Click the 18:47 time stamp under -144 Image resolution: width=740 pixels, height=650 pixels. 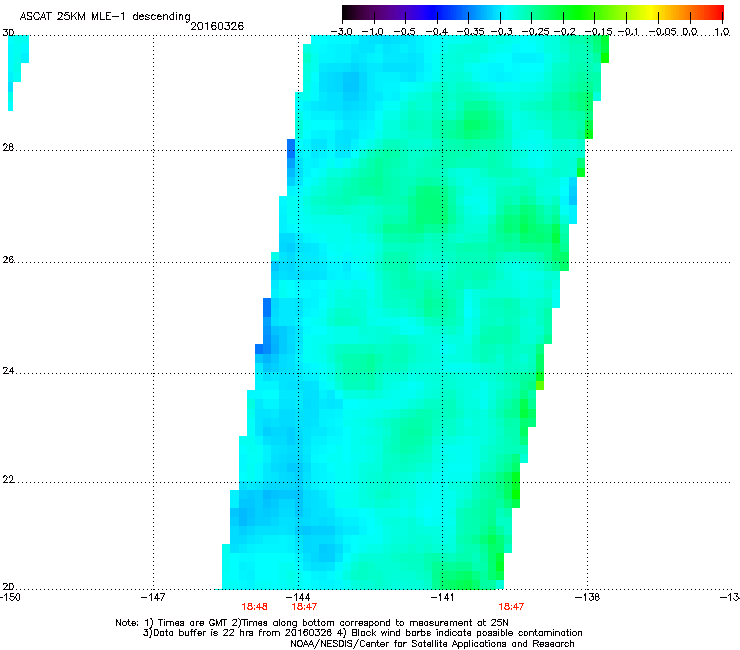click(304, 607)
